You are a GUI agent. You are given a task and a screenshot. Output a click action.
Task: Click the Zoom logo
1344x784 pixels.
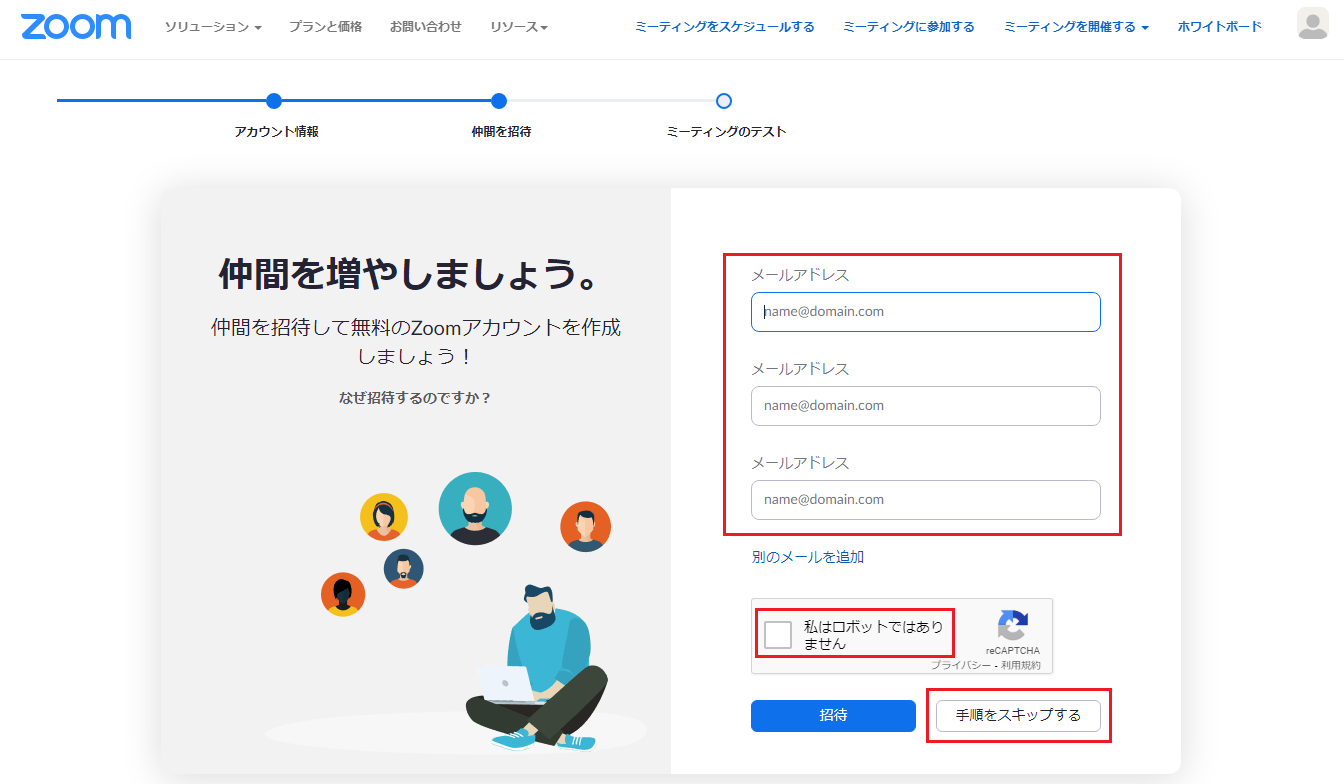75,27
